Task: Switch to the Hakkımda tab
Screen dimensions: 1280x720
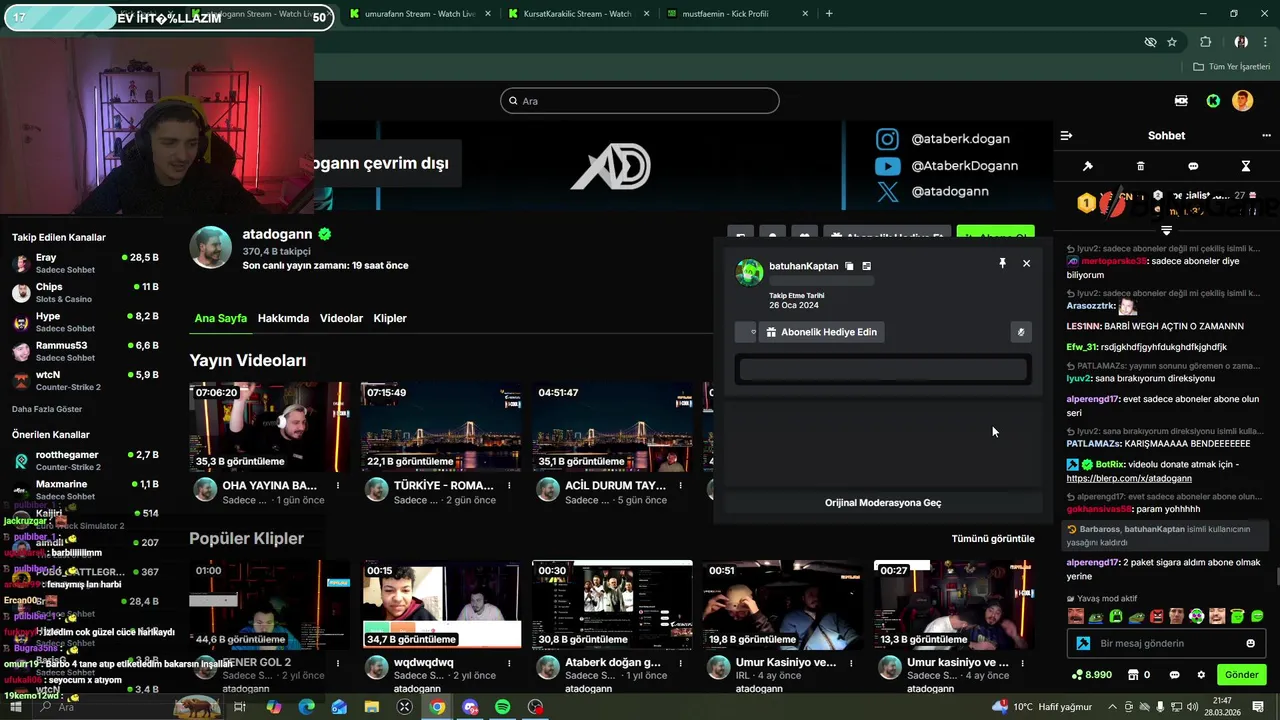Action: pyautogui.click(x=283, y=318)
